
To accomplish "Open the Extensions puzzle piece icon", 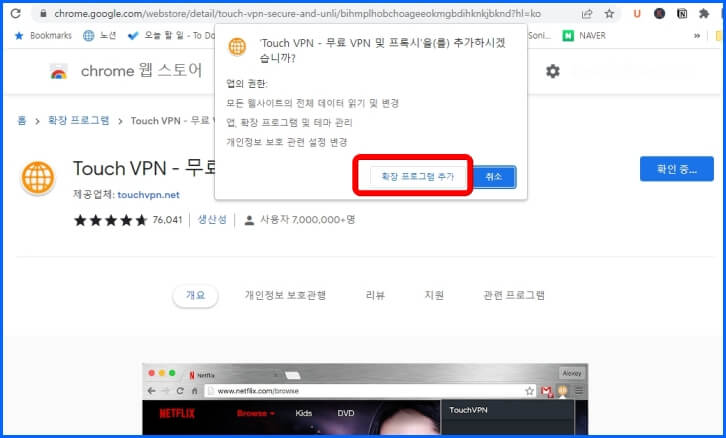I will [704, 14].
